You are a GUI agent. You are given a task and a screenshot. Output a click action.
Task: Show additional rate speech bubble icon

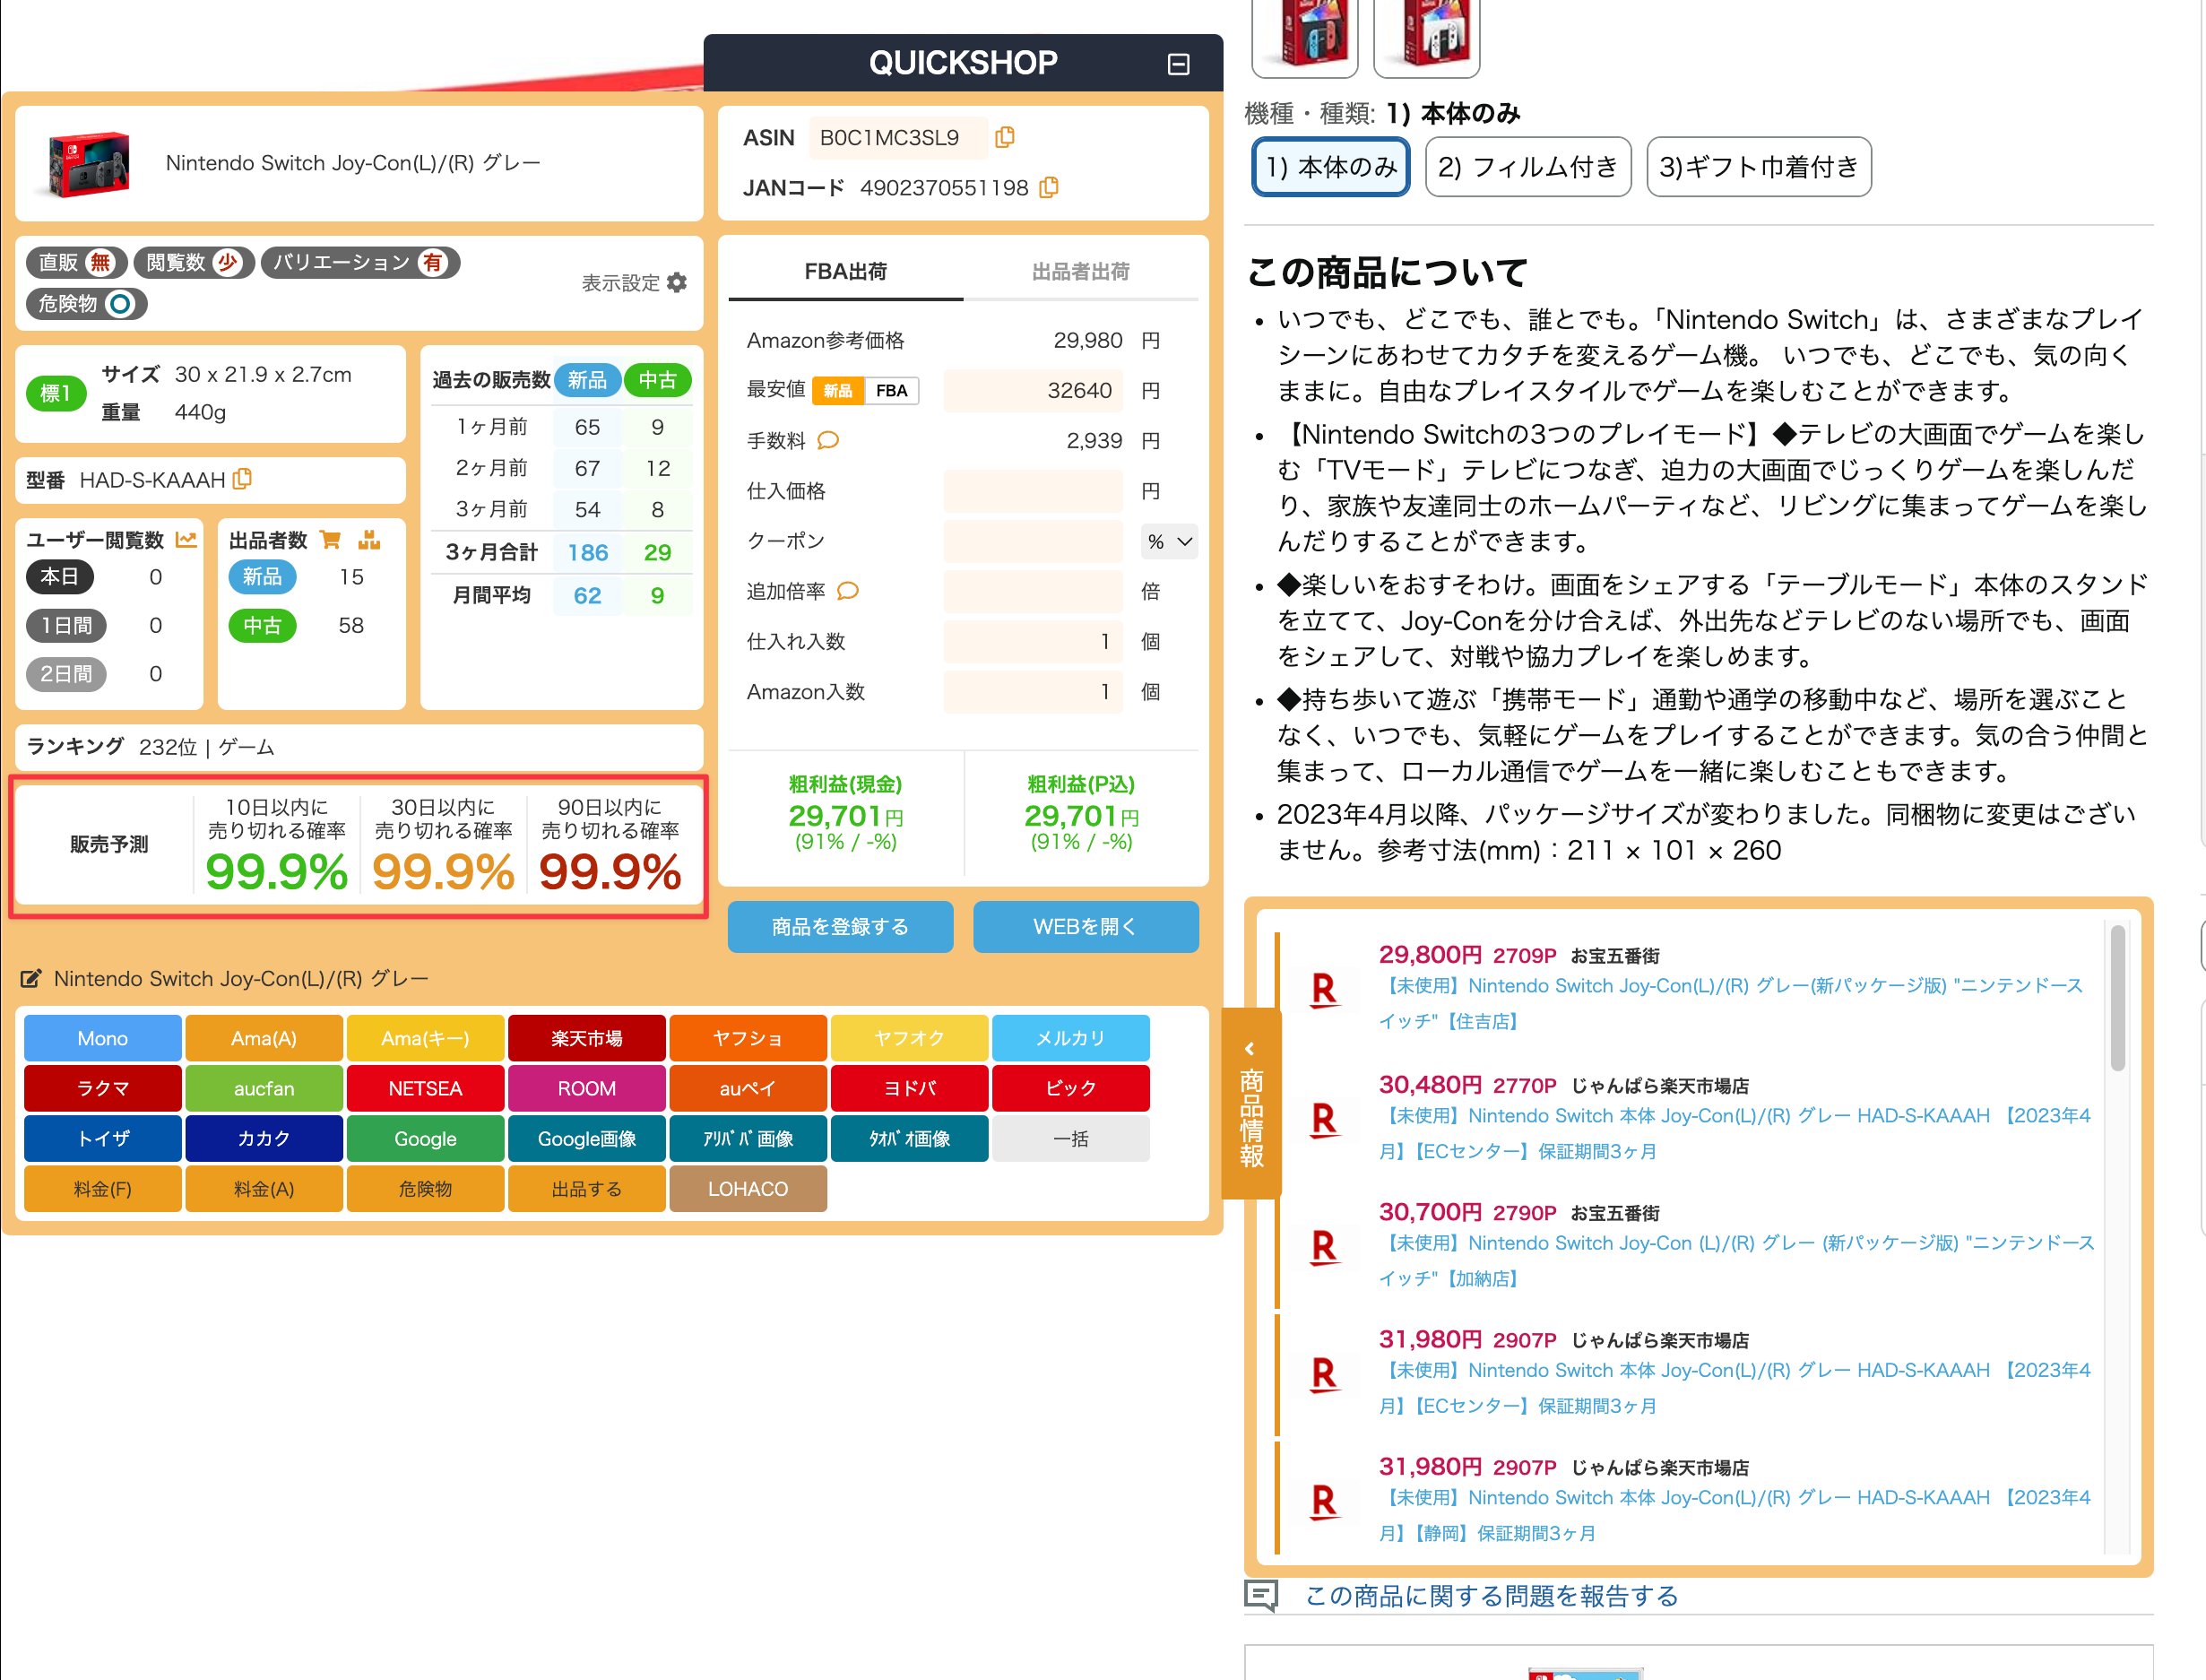tap(848, 591)
